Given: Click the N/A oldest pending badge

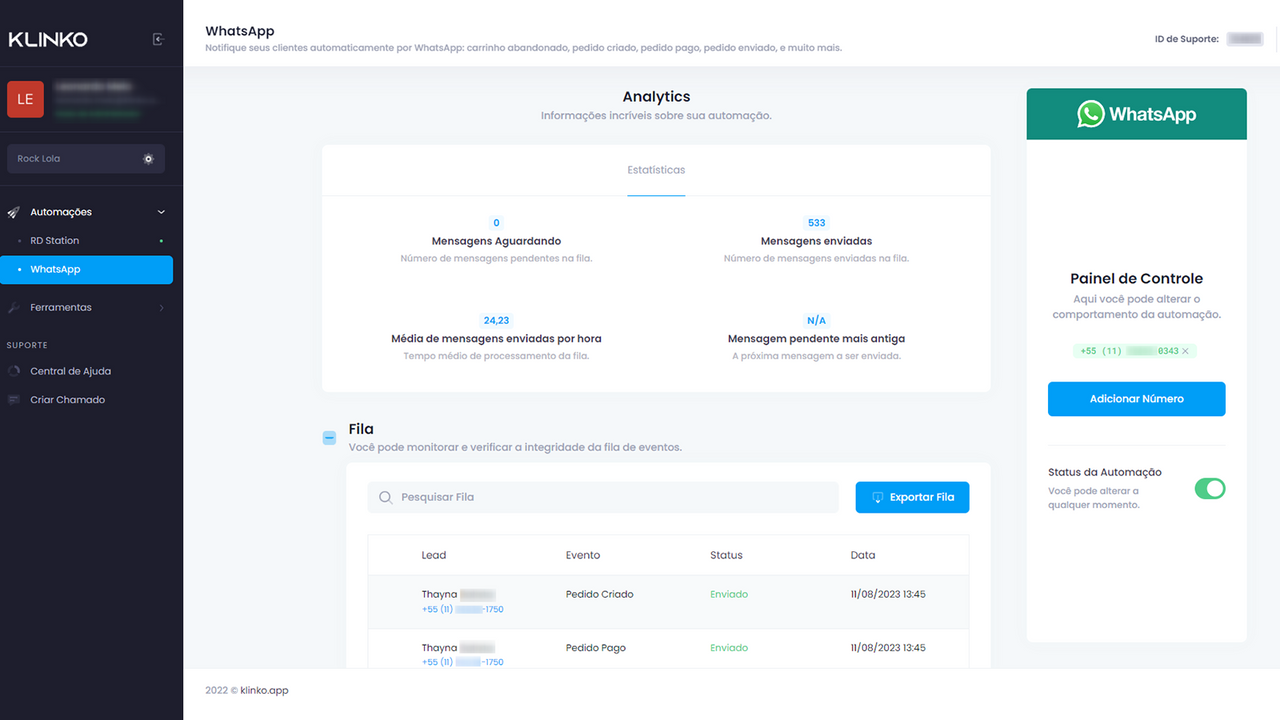Looking at the screenshot, I should click(x=816, y=321).
